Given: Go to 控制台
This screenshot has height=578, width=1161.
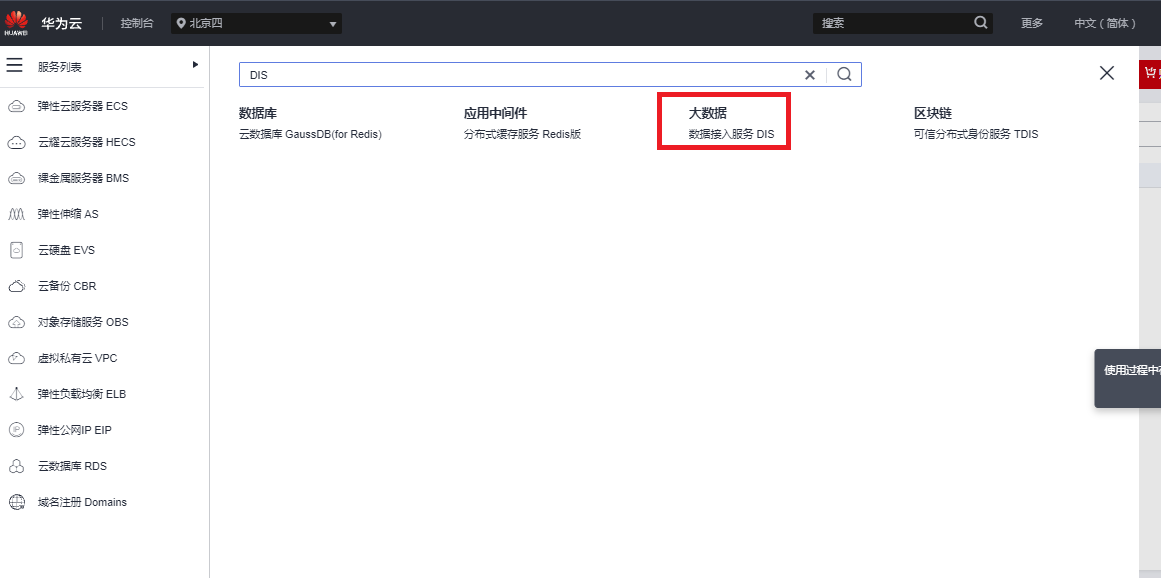Looking at the screenshot, I should tap(137, 23).
